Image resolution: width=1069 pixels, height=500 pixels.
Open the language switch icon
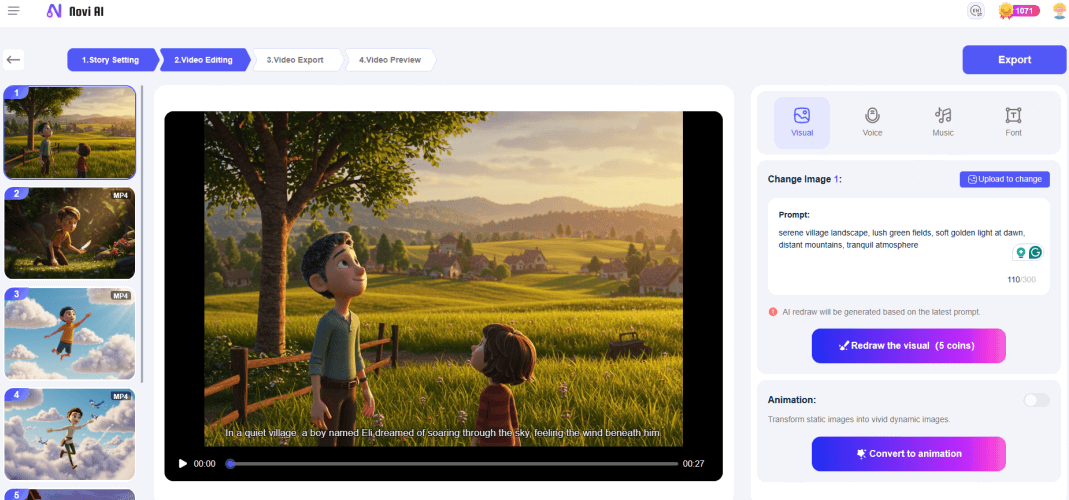click(976, 11)
